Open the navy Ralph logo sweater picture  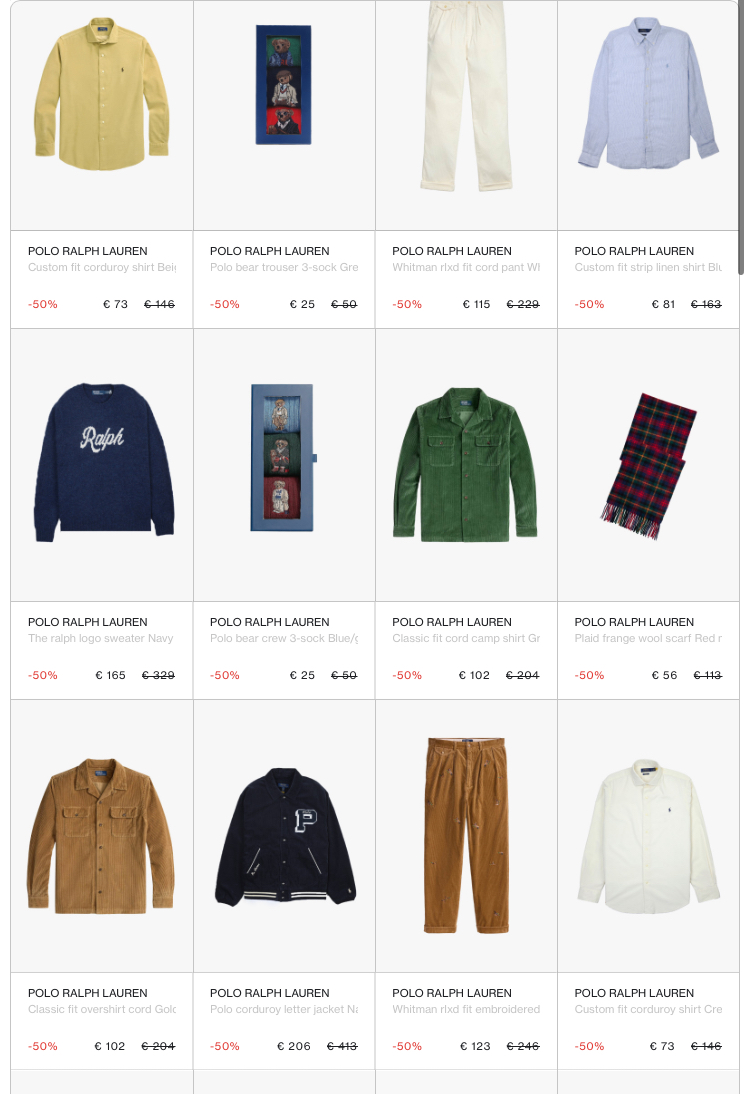[103, 462]
